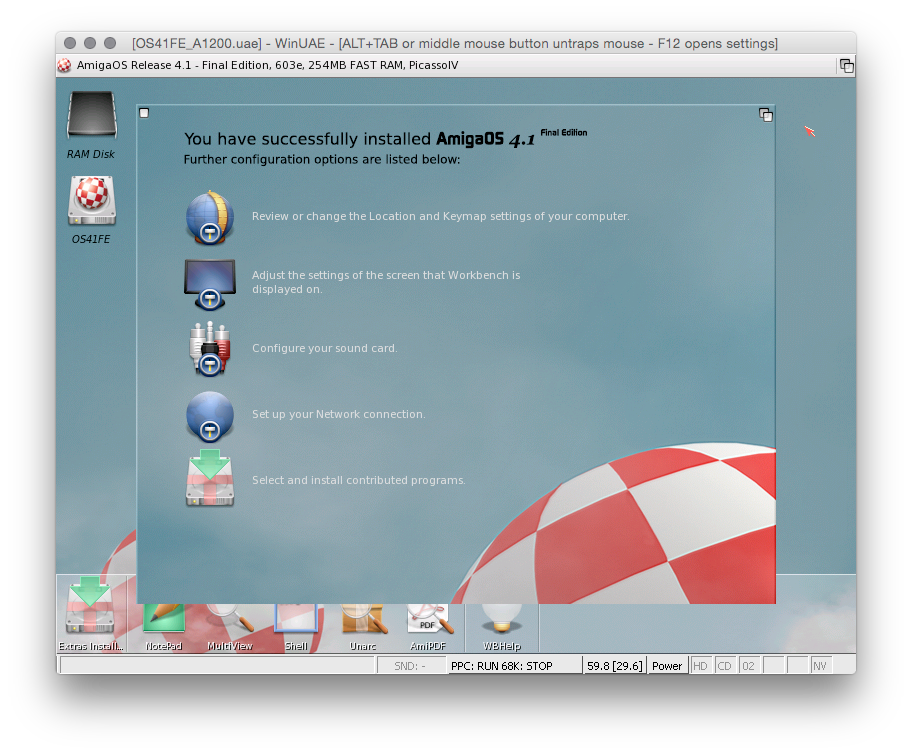This screenshot has width=912, height=754.
Task: Open the contributed programs installer icon
Action: pyautogui.click(x=210, y=478)
